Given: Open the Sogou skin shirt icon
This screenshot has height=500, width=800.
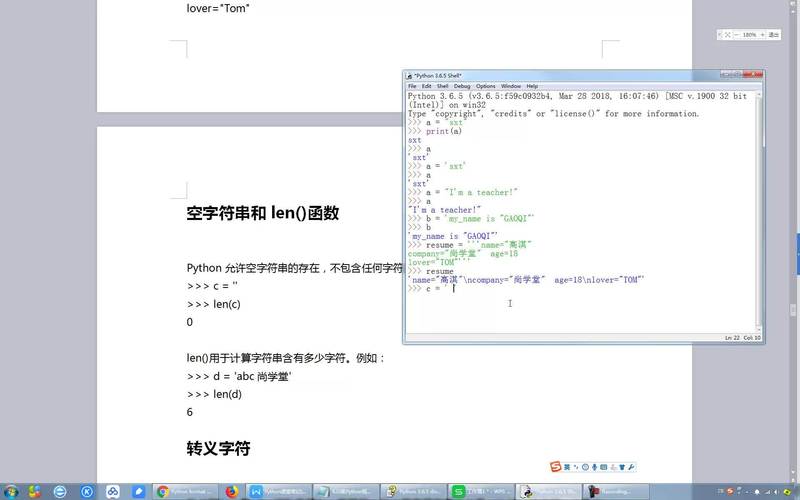Looking at the screenshot, I should click(622, 467).
